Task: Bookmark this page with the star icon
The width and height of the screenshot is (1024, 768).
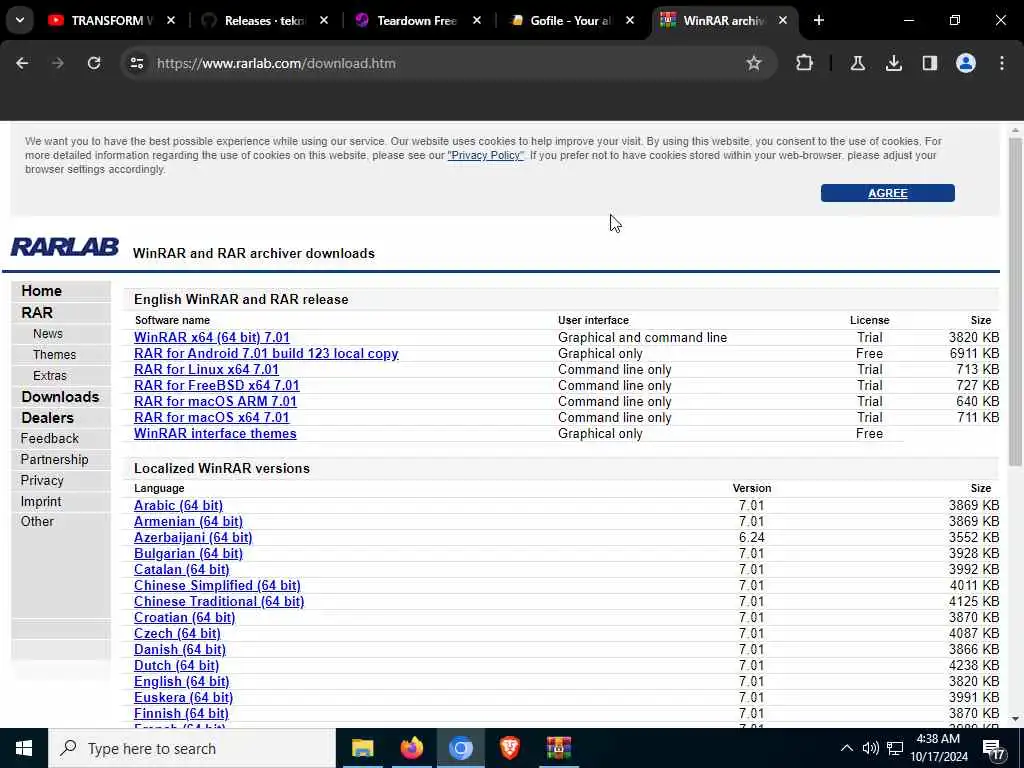Action: [754, 63]
